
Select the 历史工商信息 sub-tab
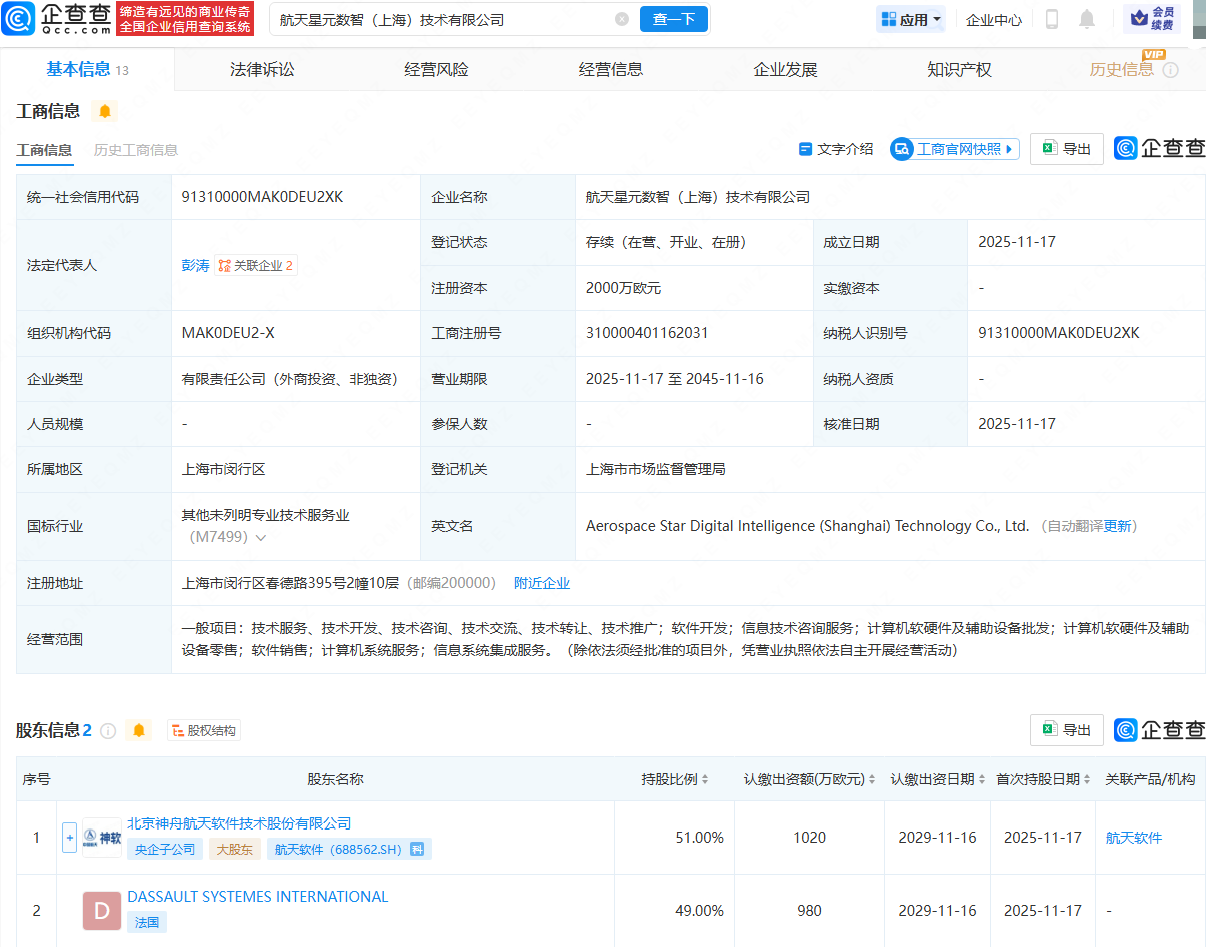click(136, 150)
